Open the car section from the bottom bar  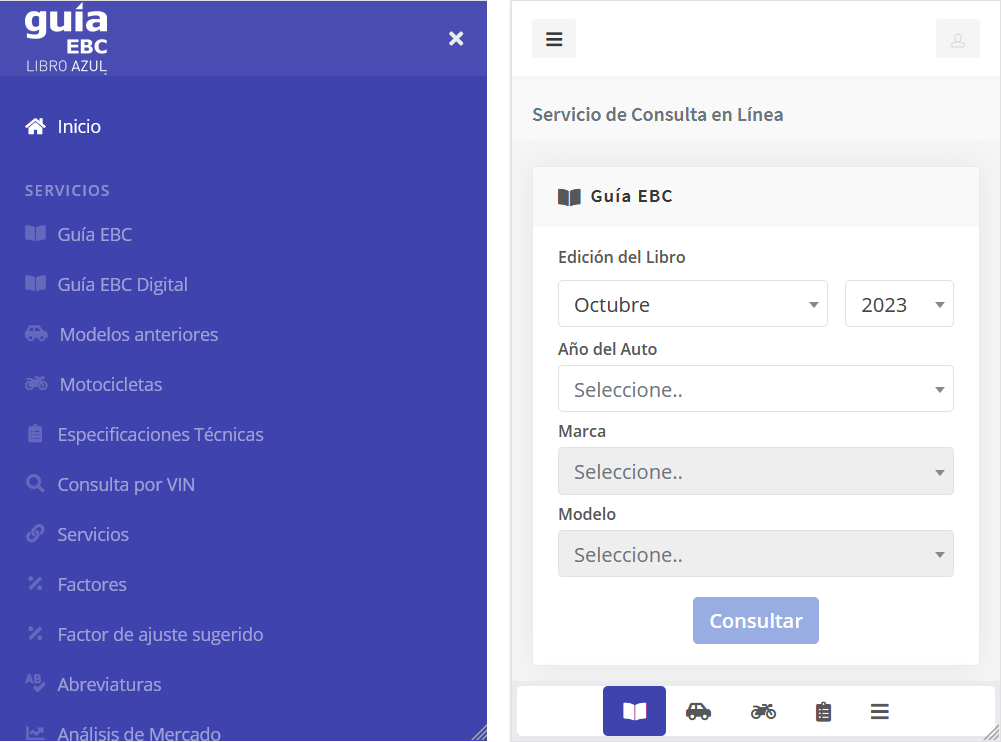tap(699, 711)
